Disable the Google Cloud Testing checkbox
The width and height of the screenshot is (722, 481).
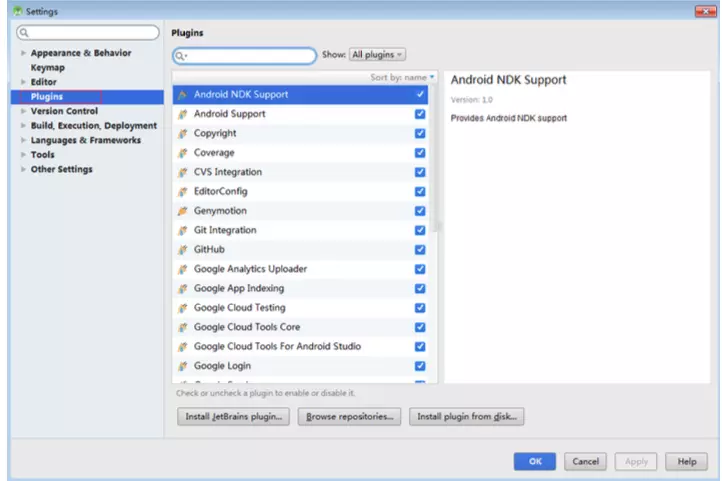pyautogui.click(x=420, y=307)
